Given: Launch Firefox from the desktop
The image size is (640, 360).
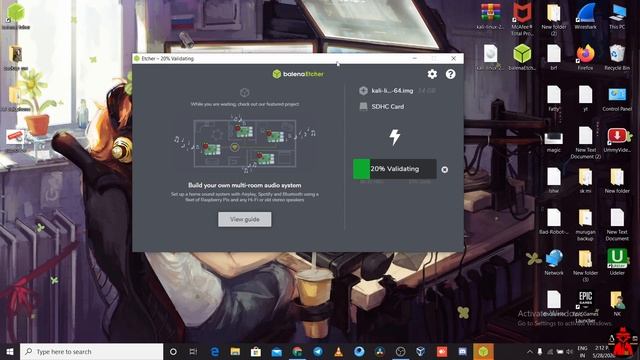Looking at the screenshot, I should (x=585, y=57).
